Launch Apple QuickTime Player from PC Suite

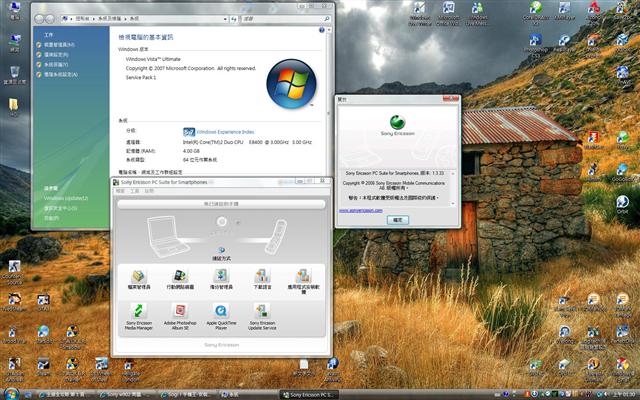pyautogui.click(x=221, y=317)
